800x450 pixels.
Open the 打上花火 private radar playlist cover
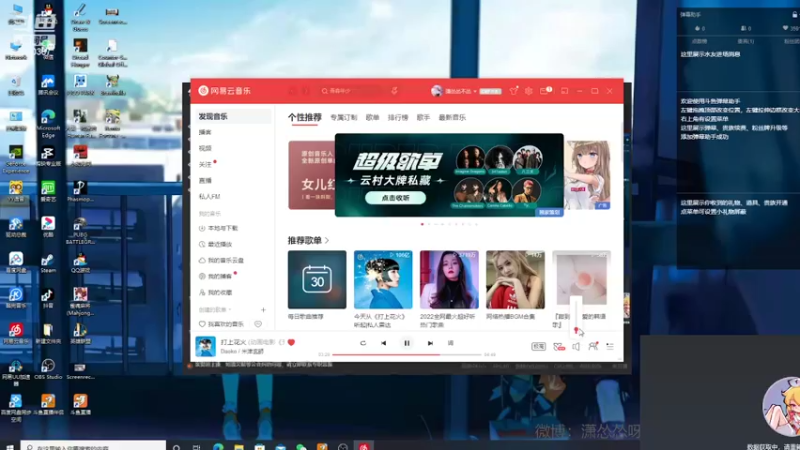[383, 279]
